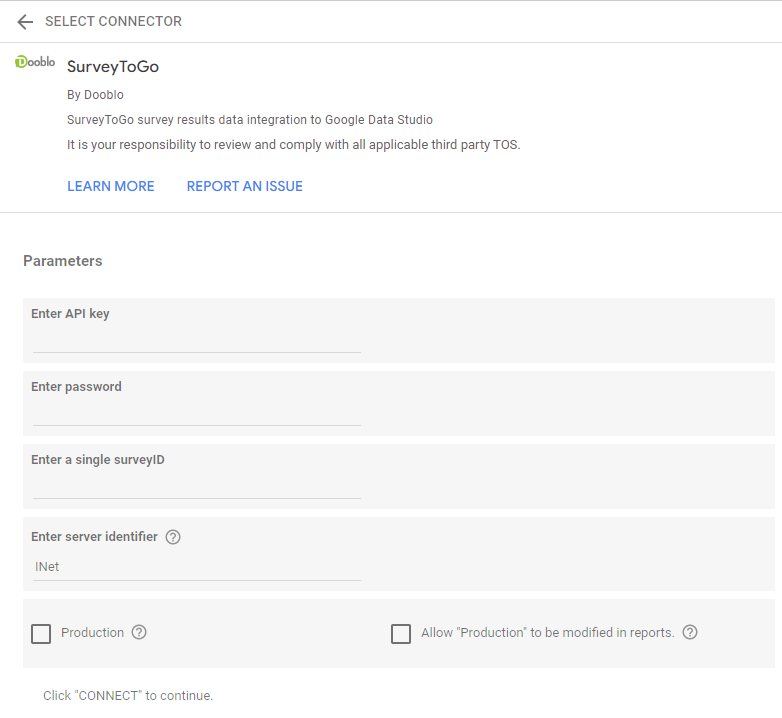The width and height of the screenshot is (782, 718).
Task: Click the "By Dooblo" author text
Action: [x=95, y=95]
